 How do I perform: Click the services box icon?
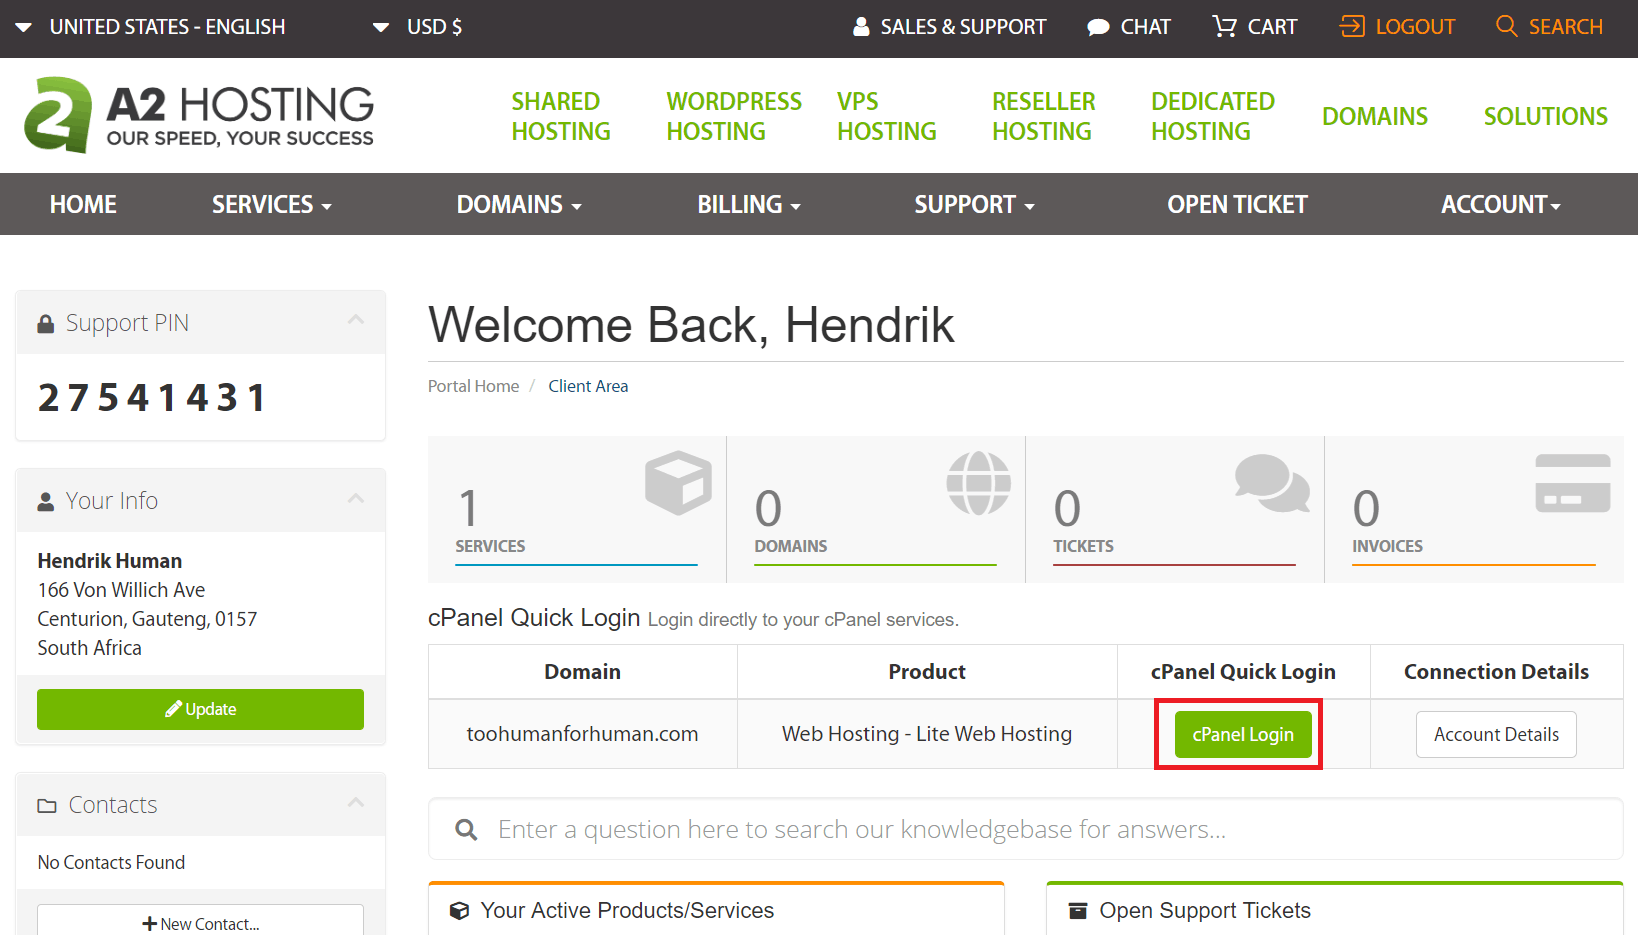678,482
